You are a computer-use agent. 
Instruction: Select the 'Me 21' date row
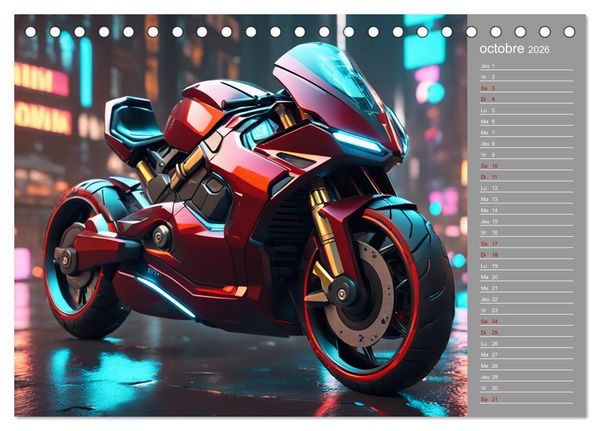tap(527, 288)
